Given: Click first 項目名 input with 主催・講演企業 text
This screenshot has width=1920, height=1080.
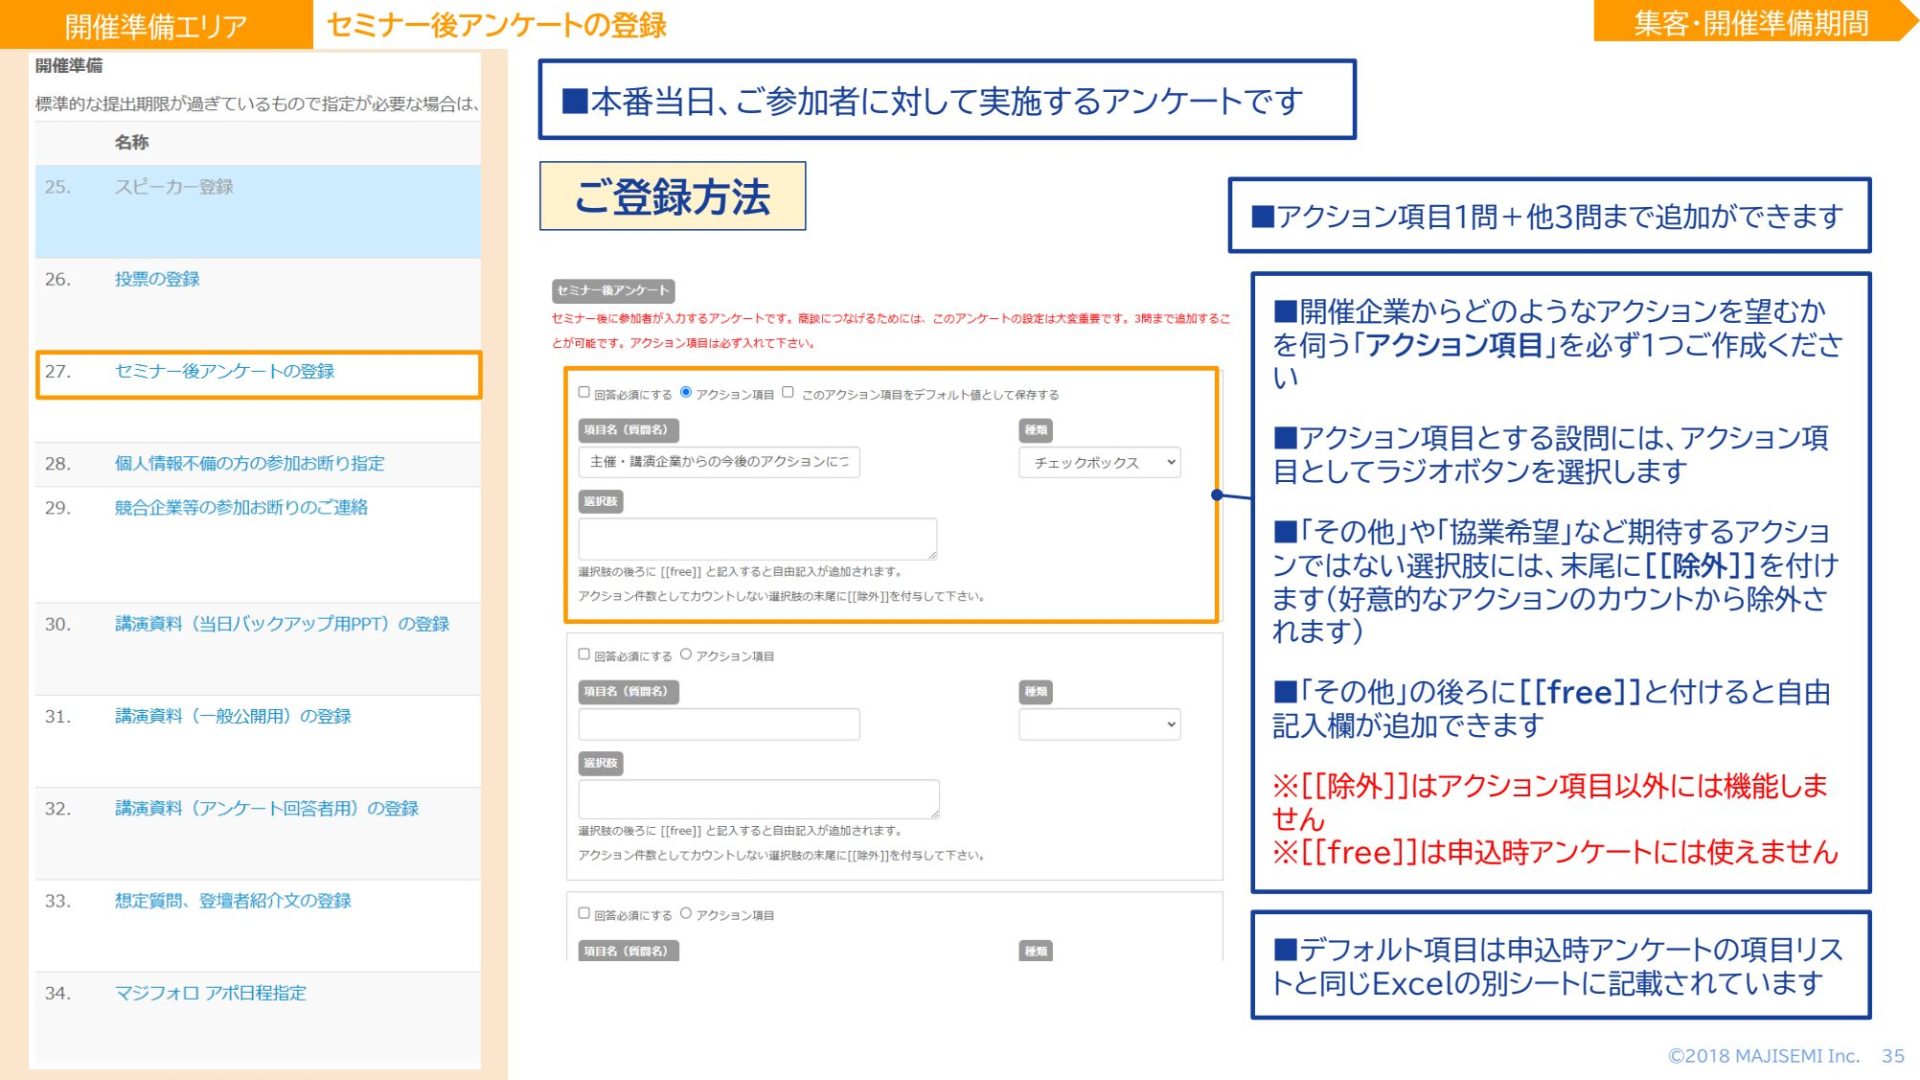Looking at the screenshot, I should (718, 462).
